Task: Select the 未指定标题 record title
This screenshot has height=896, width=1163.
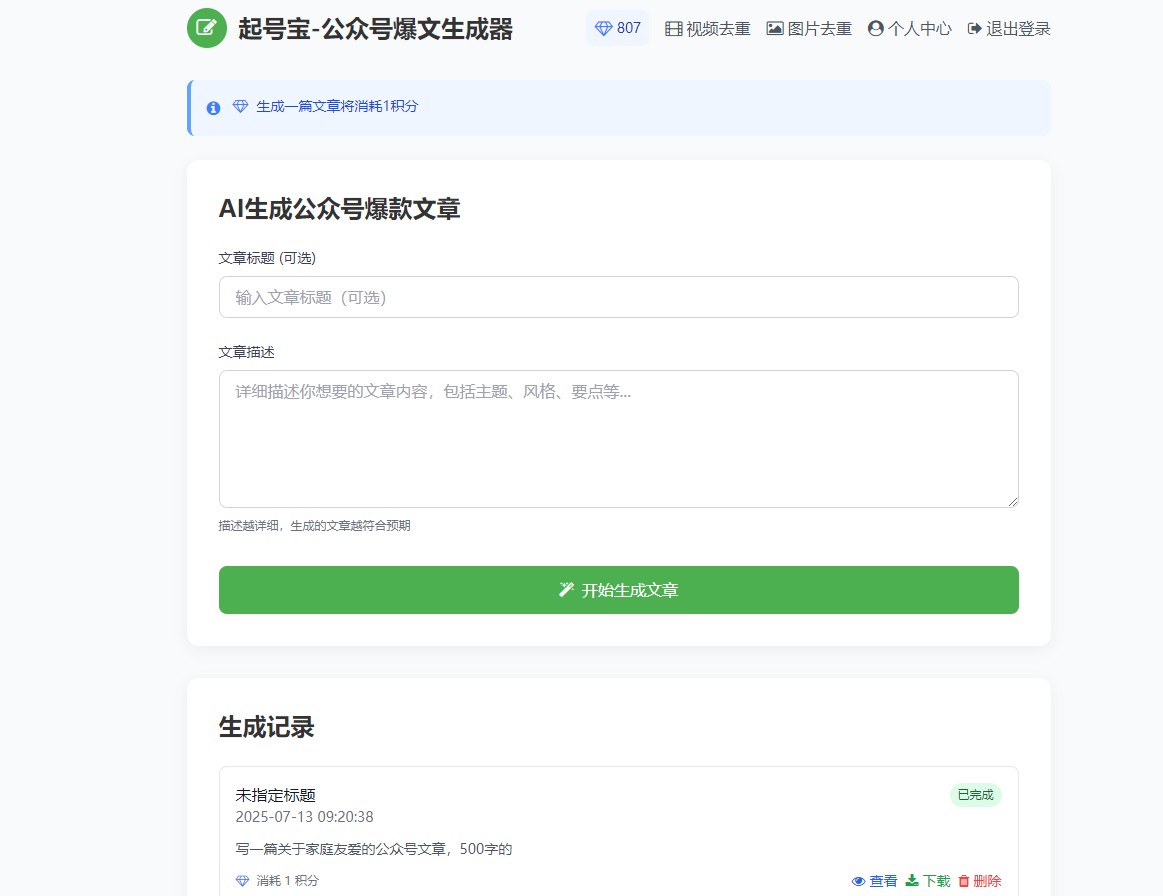Action: [275, 796]
